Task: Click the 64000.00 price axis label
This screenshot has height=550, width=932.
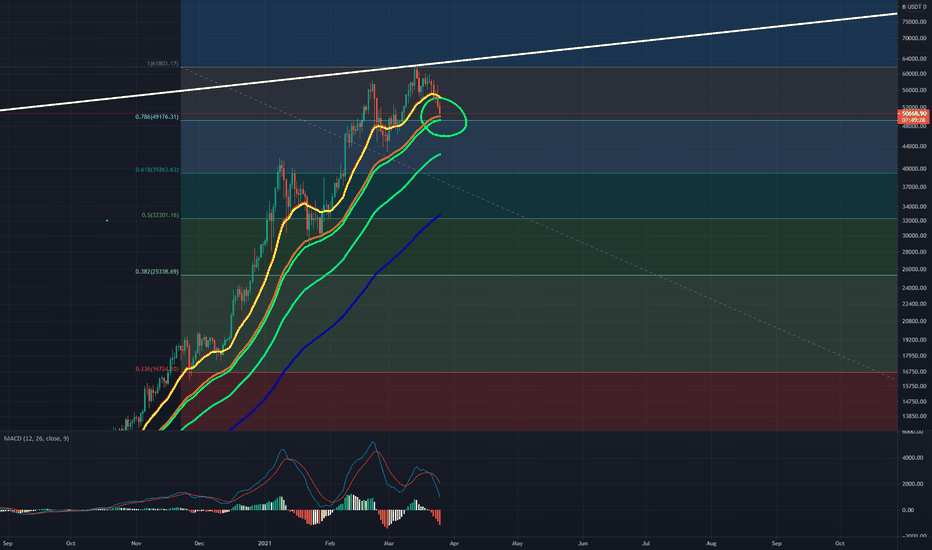Action: click(914, 59)
